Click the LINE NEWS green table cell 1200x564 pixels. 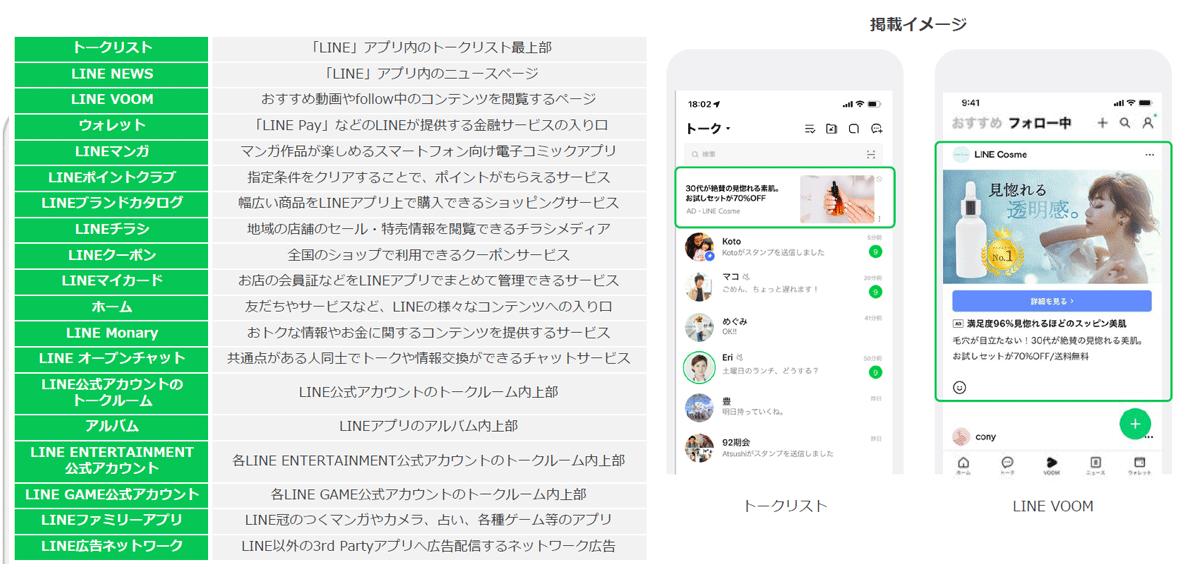click(112, 74)
